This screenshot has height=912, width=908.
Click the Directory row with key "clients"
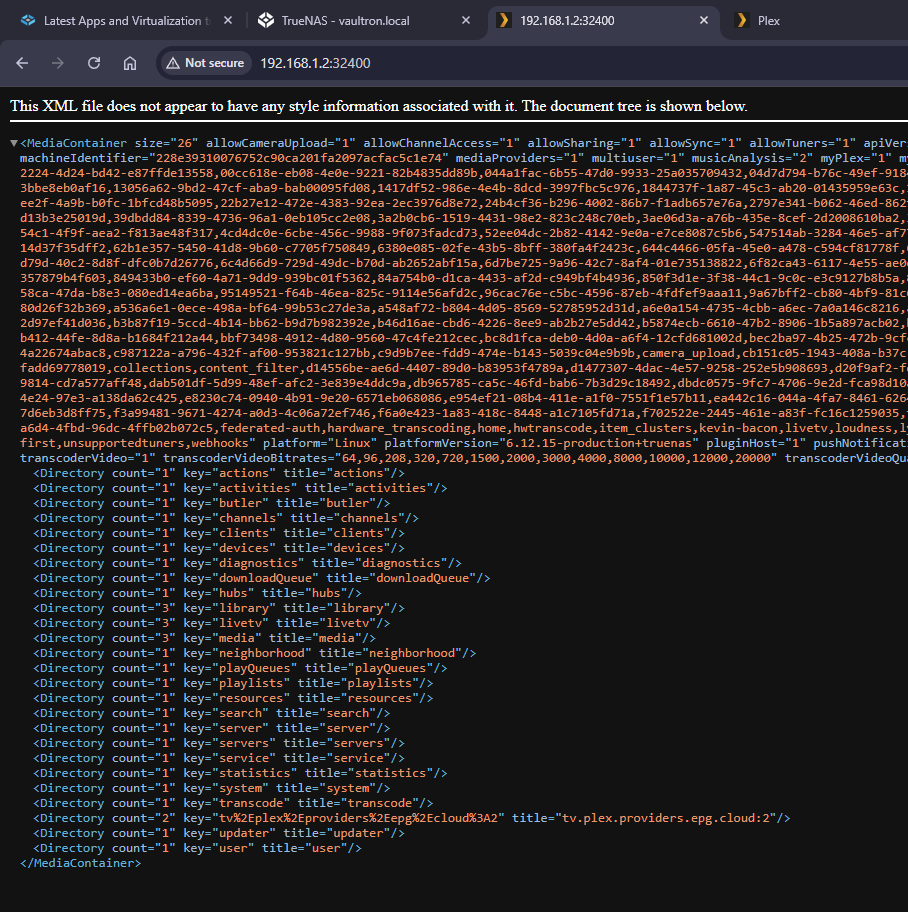pyautogui.click(x=219, y=533)
